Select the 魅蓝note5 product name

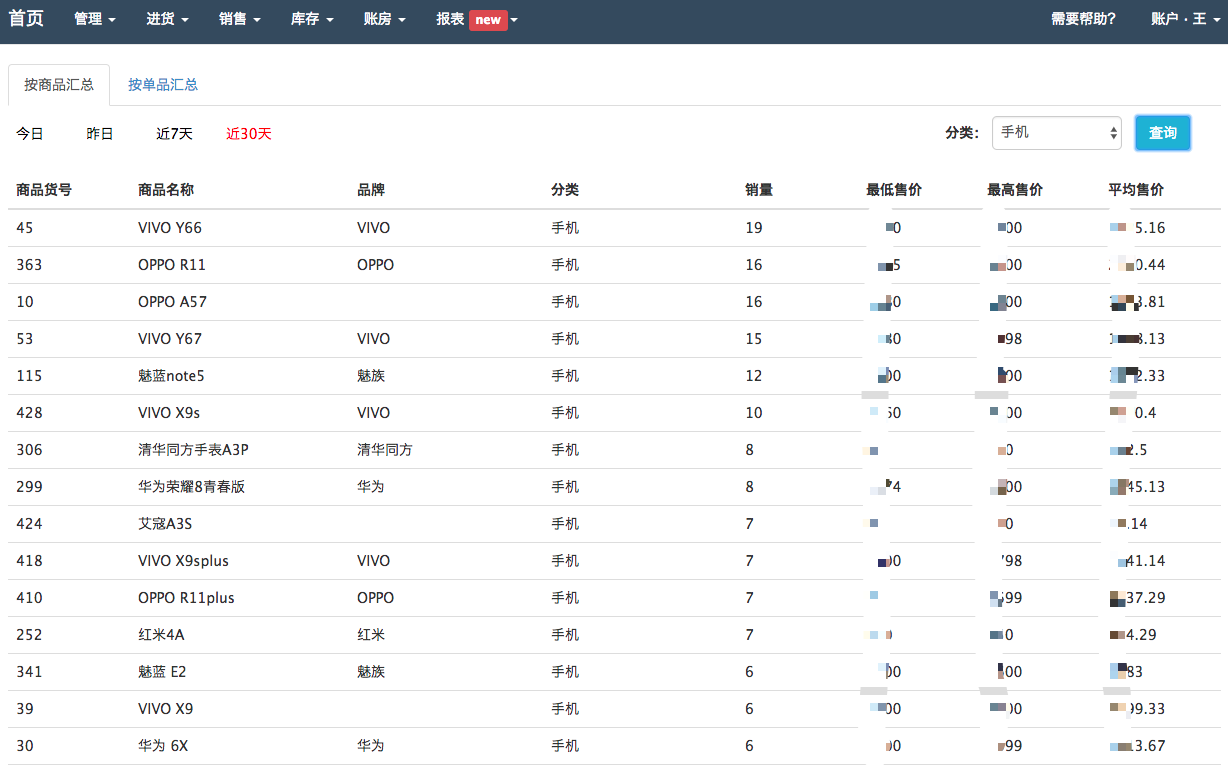[x=171, y=376]
